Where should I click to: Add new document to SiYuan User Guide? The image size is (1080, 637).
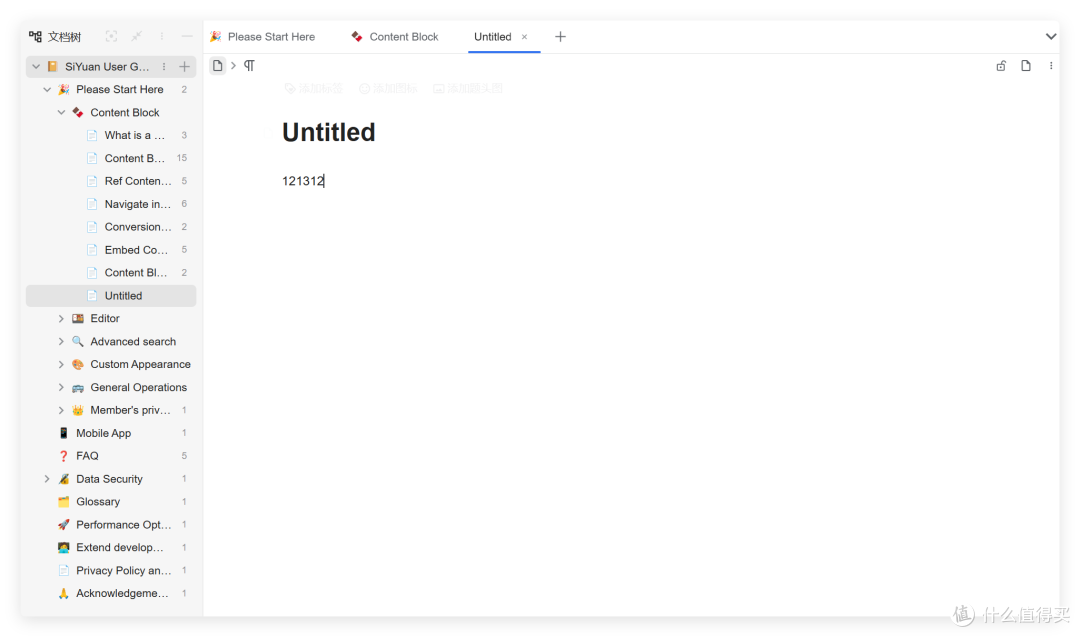[185, 67]
